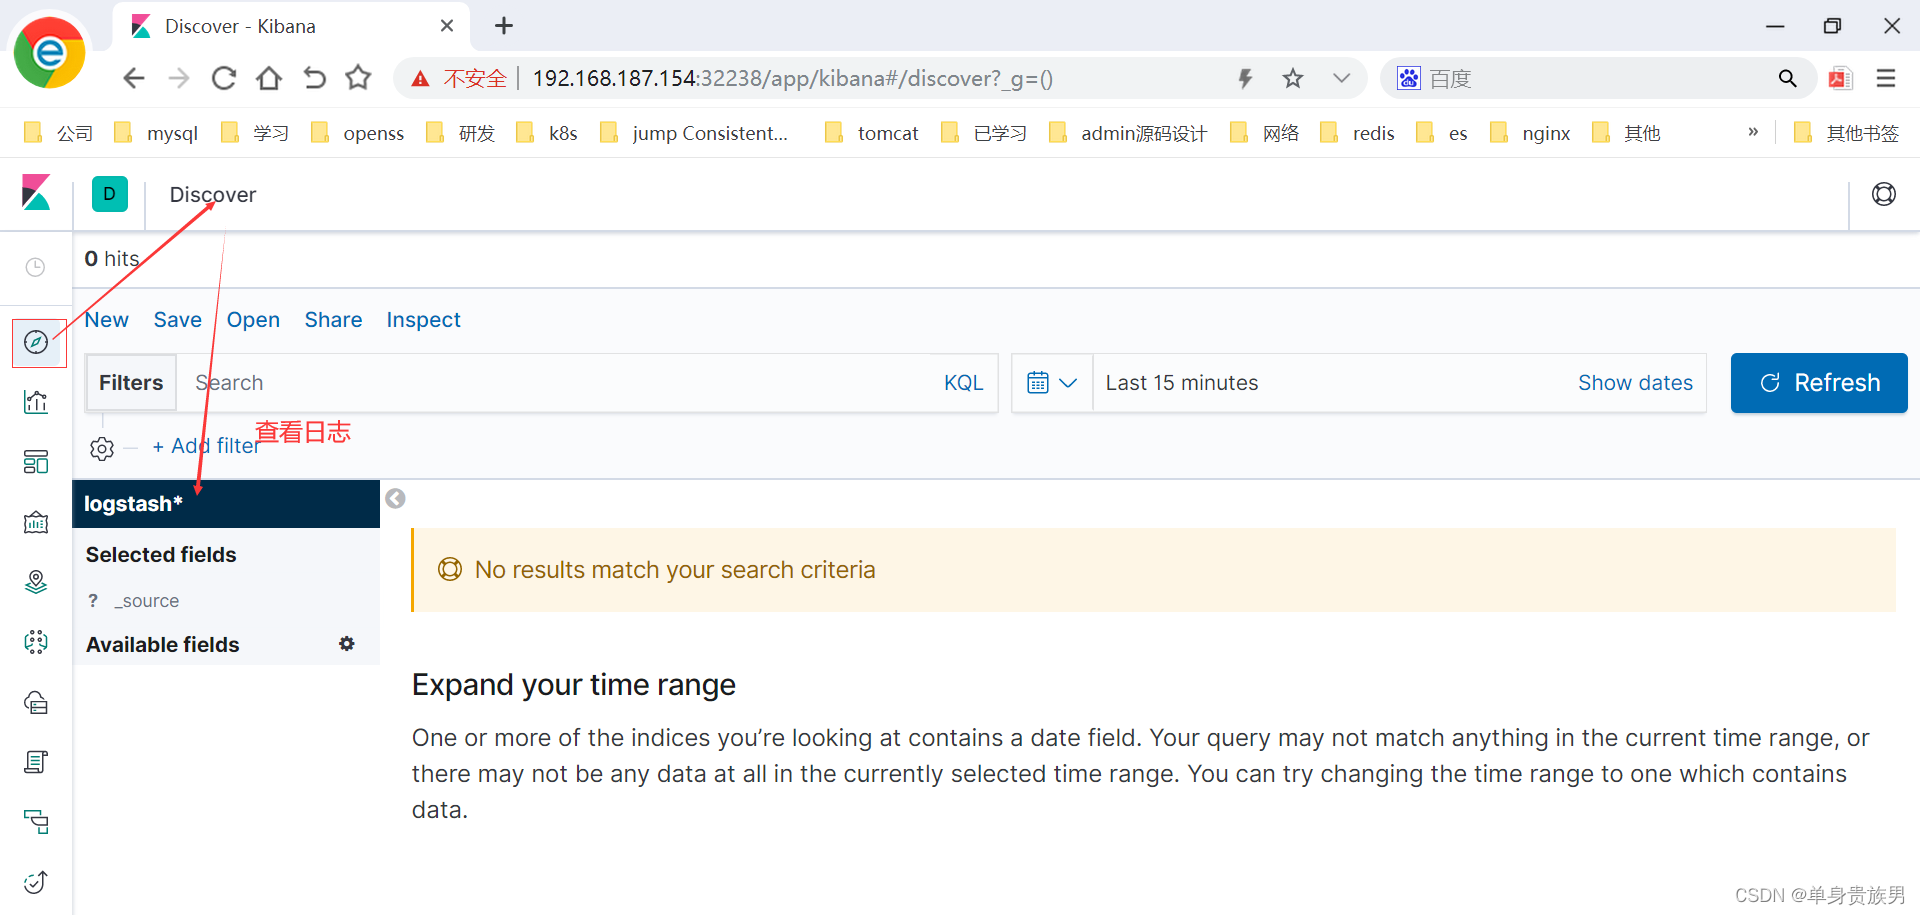Reload the browser page

(x=224, y=78)
